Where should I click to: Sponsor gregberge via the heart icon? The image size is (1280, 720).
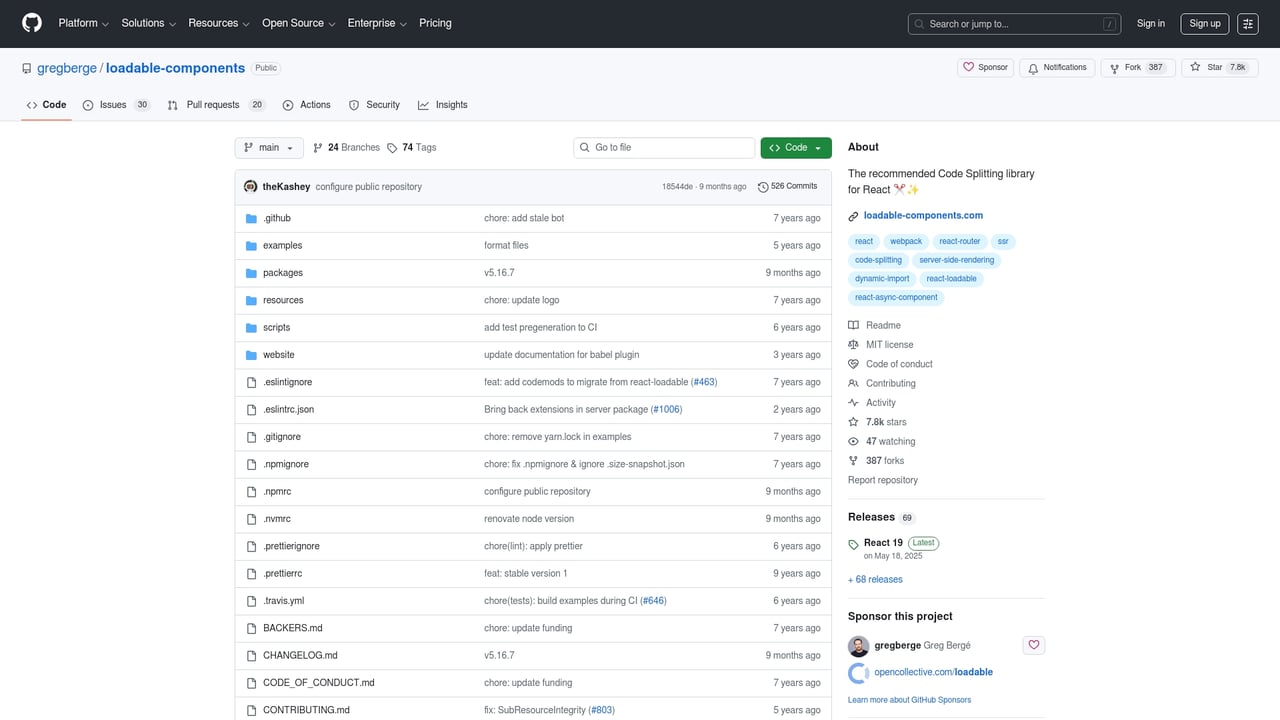point(1033,645)
